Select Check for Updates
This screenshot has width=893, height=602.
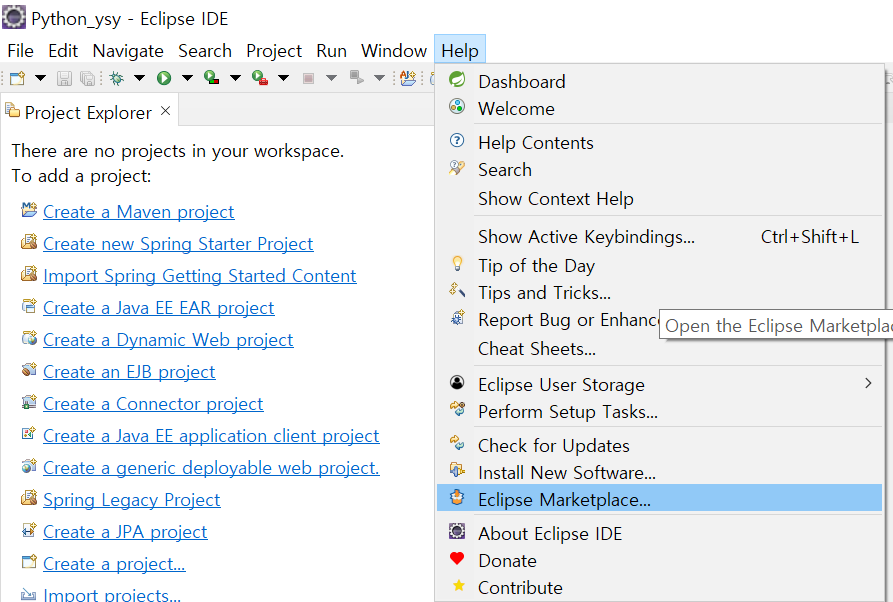point(659,445)
